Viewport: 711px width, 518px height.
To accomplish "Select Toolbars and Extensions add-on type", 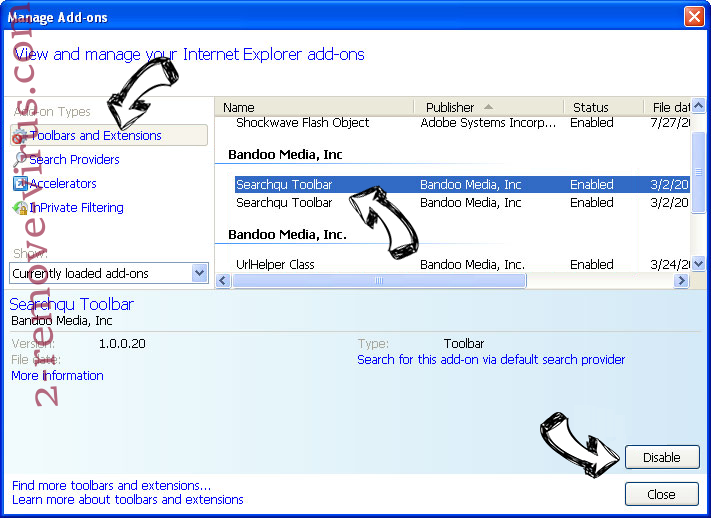I will point(109,136).
